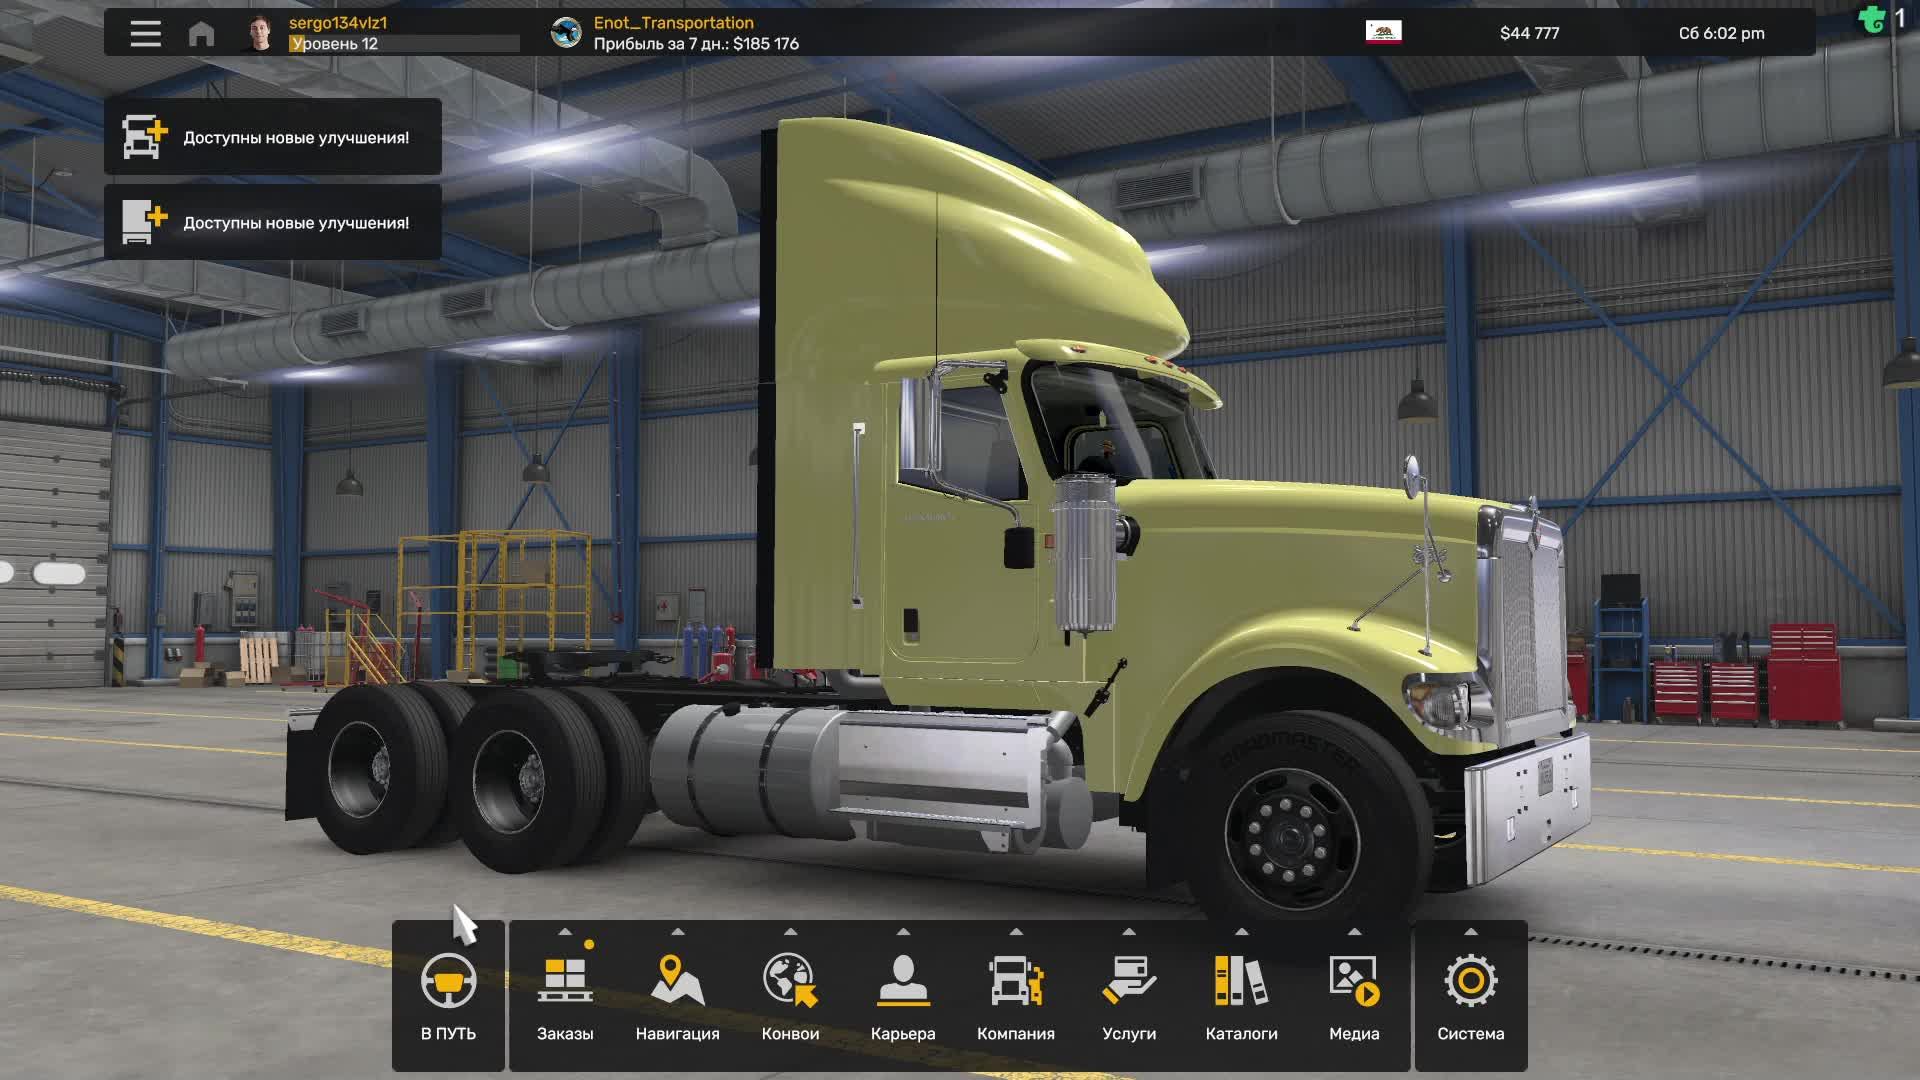
Task: Open the hamburger menu in the top-left corner
Action: pos(144,33)
